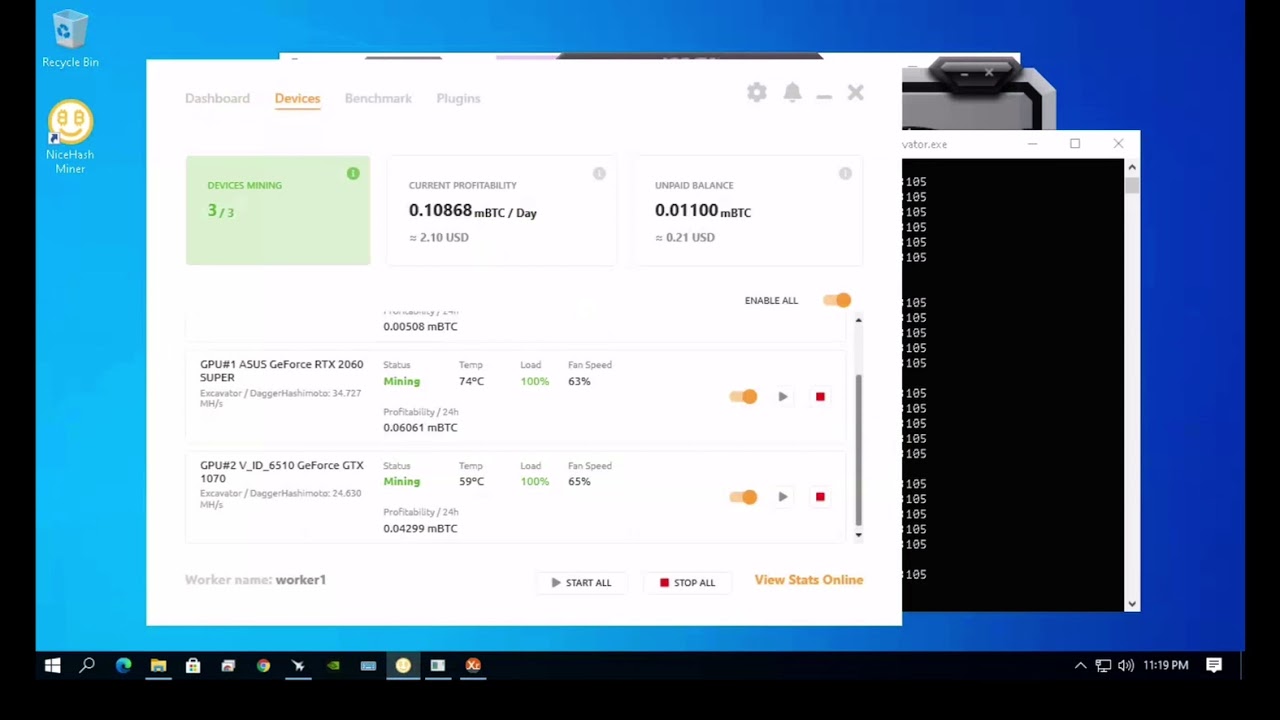Open the notifications bell in NiceHash

pos(792,92)
